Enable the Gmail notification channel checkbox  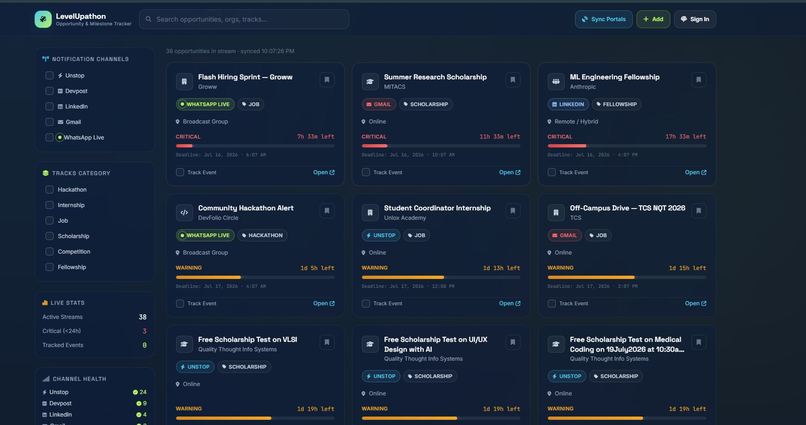[49, 122]
